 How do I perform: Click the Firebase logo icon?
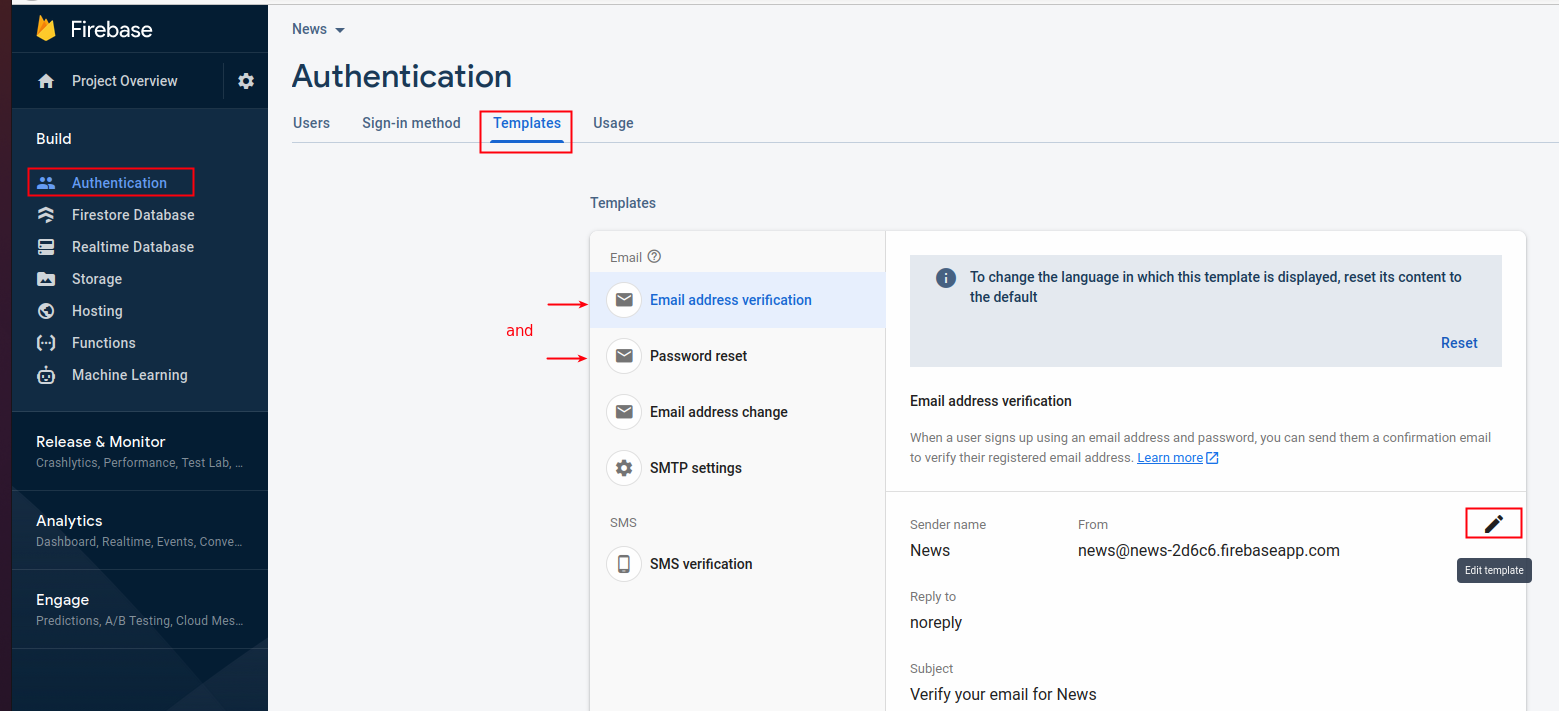tap(46, 28)
